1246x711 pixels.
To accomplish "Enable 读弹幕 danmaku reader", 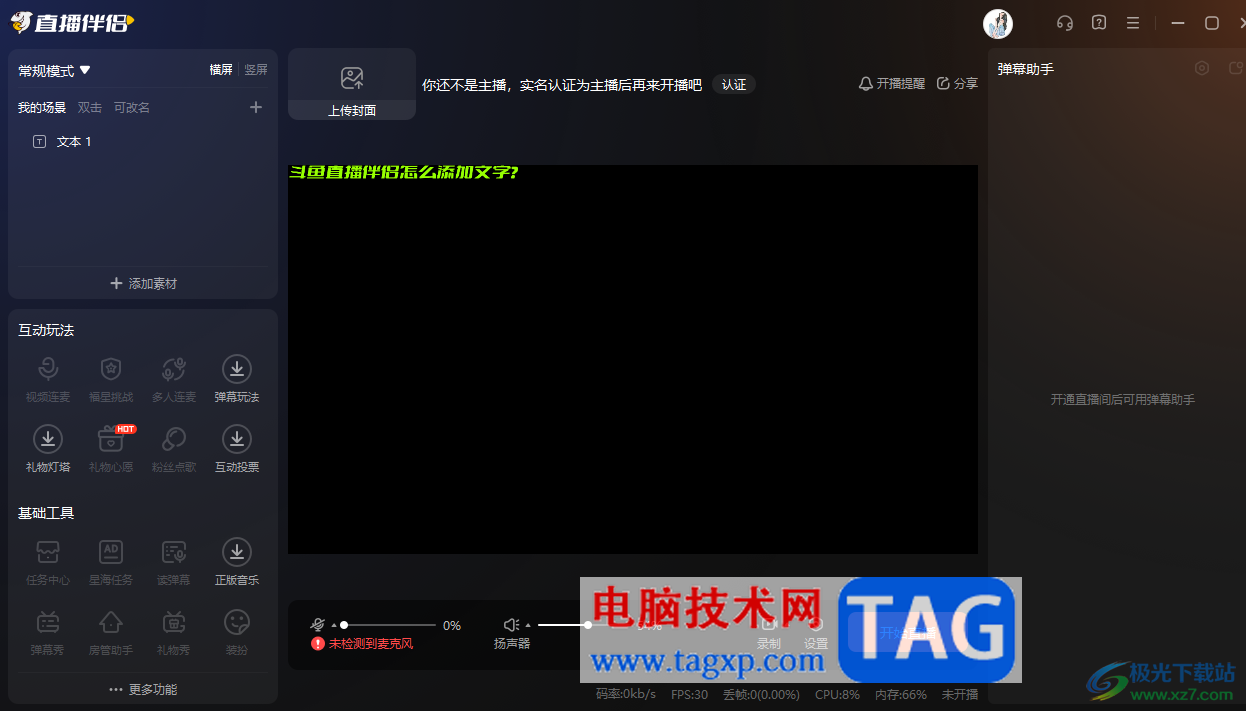I will click(x=174, y=562).
